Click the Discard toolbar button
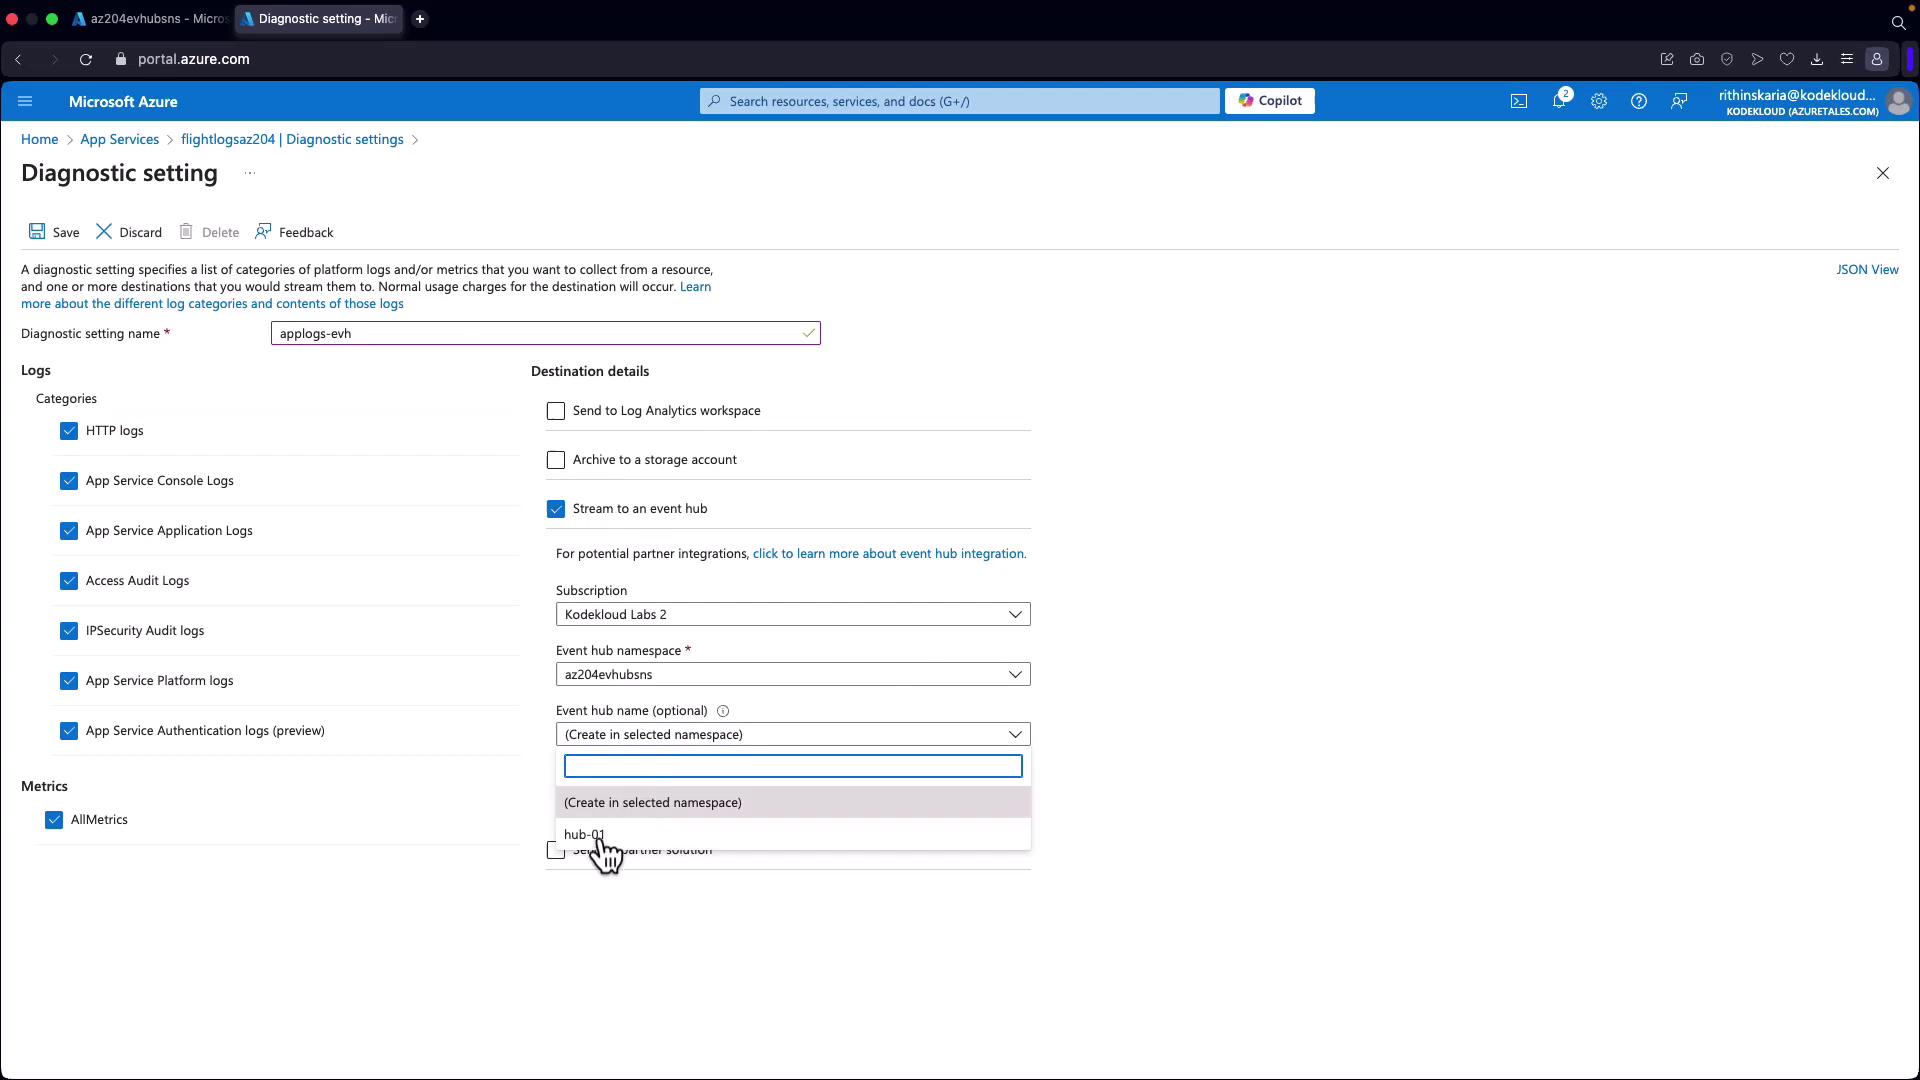1920x1080 pixels. [128, 232]
